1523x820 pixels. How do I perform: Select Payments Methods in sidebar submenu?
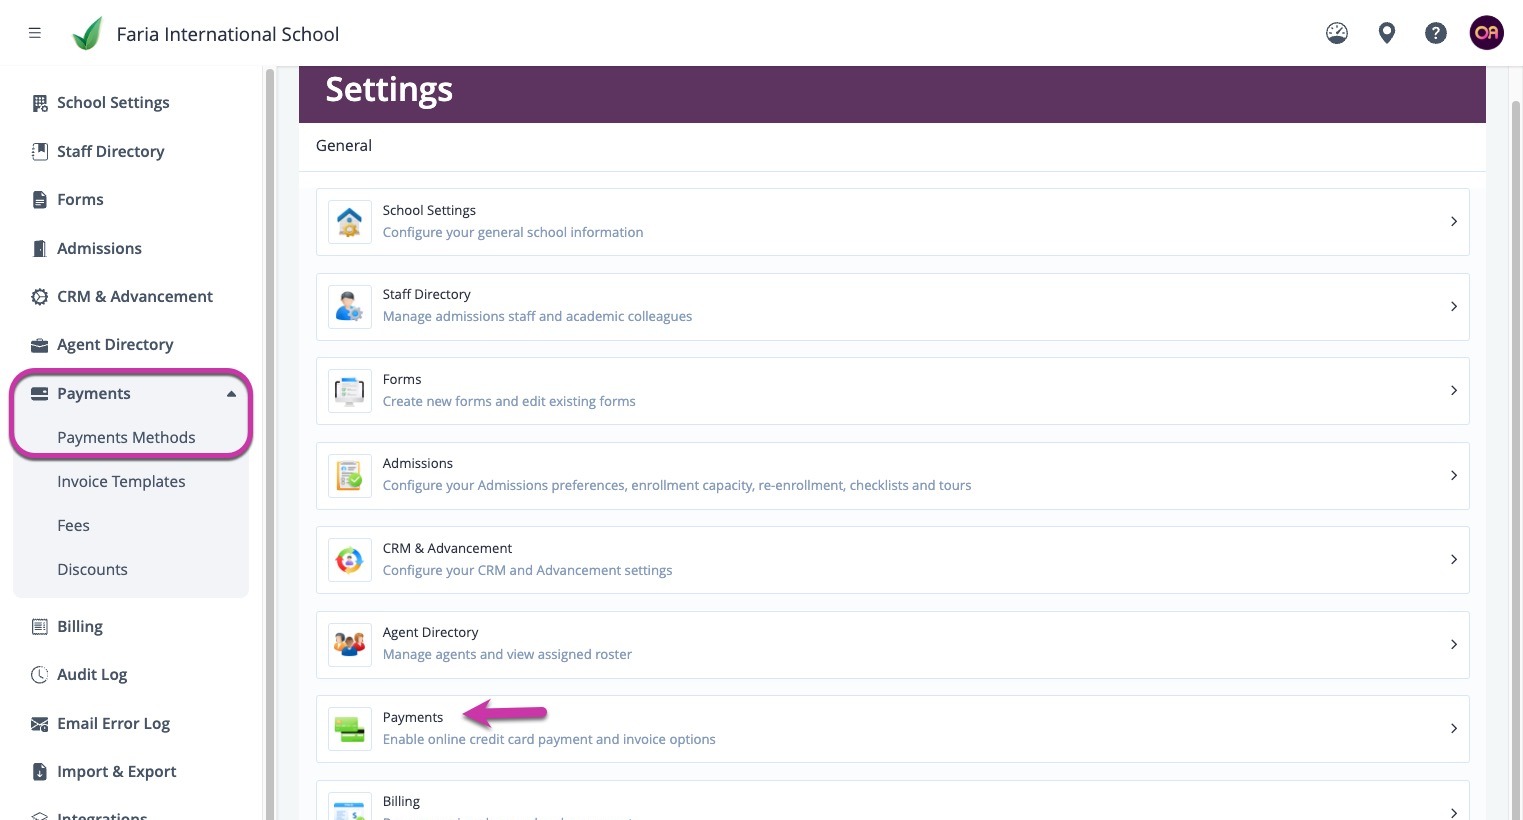[x=126, y=438]
